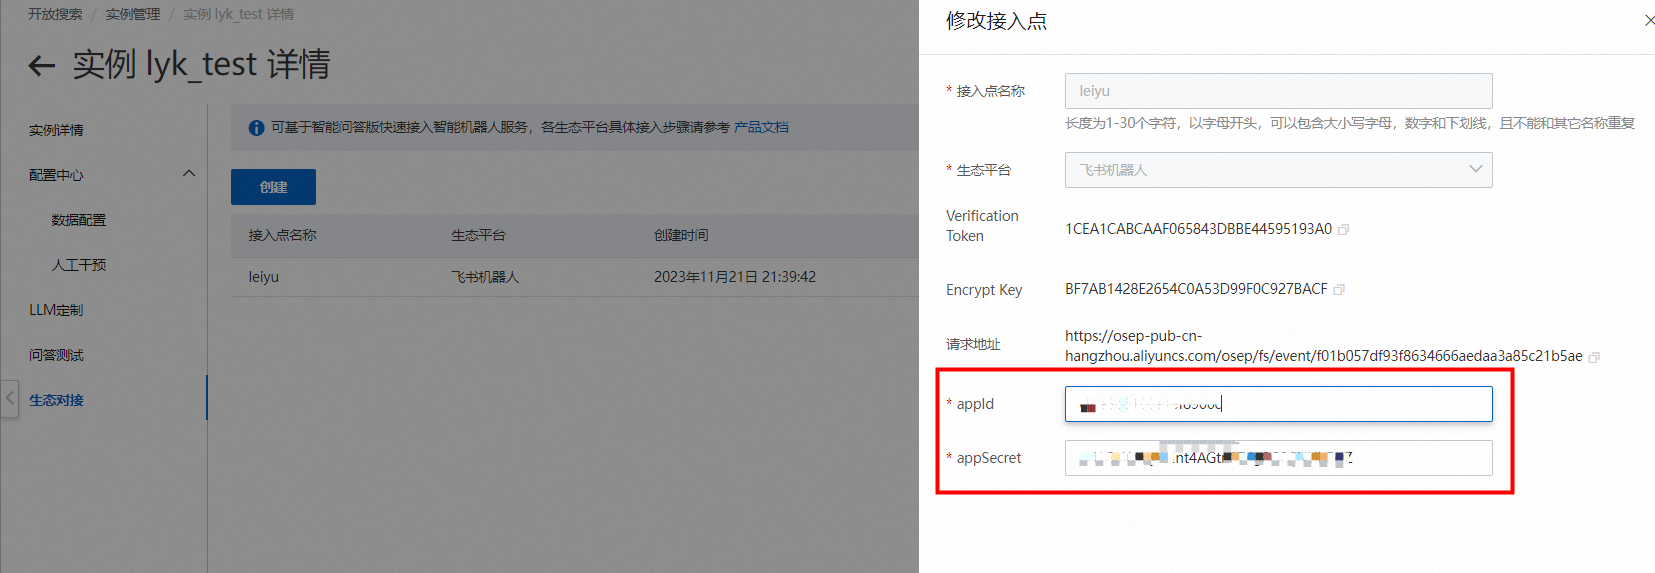Click the Verification Token value text
The height and width of the screenshot is (573, 1655).
pos(1198,229)
